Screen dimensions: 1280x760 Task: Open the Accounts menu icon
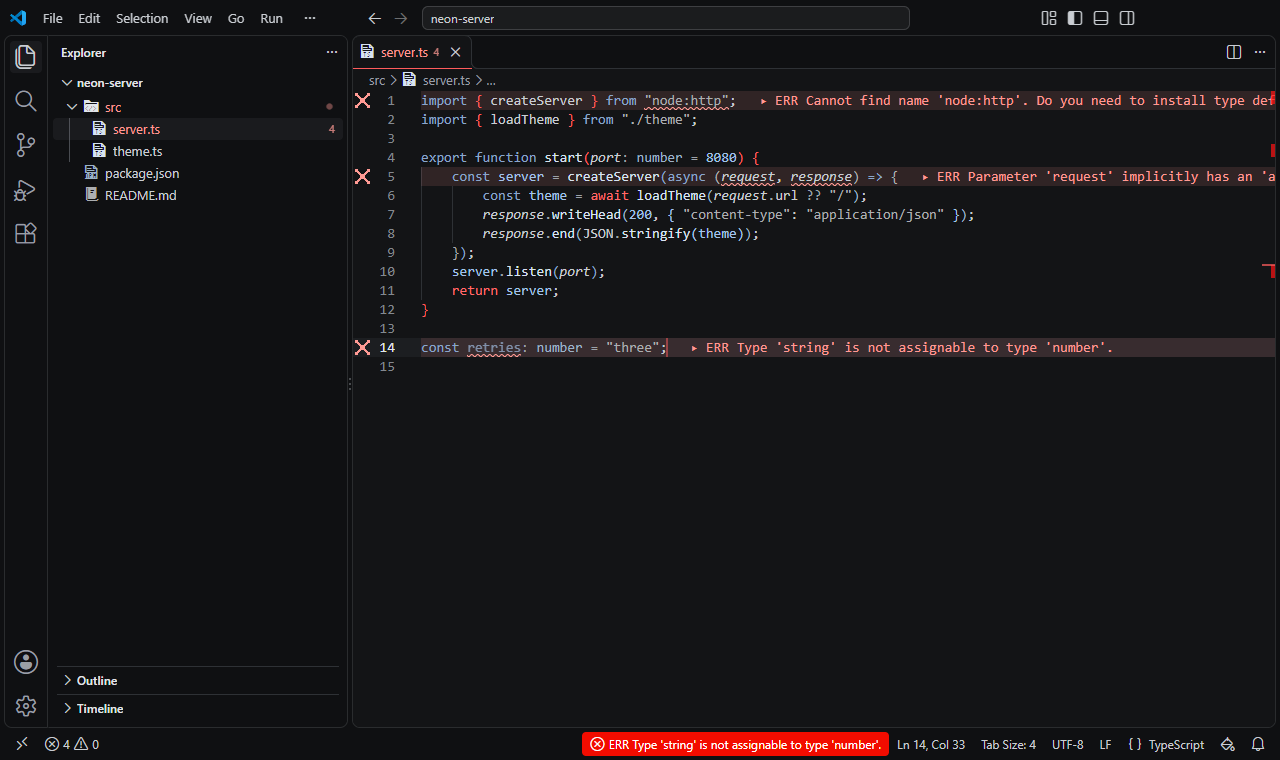point(26,661)
